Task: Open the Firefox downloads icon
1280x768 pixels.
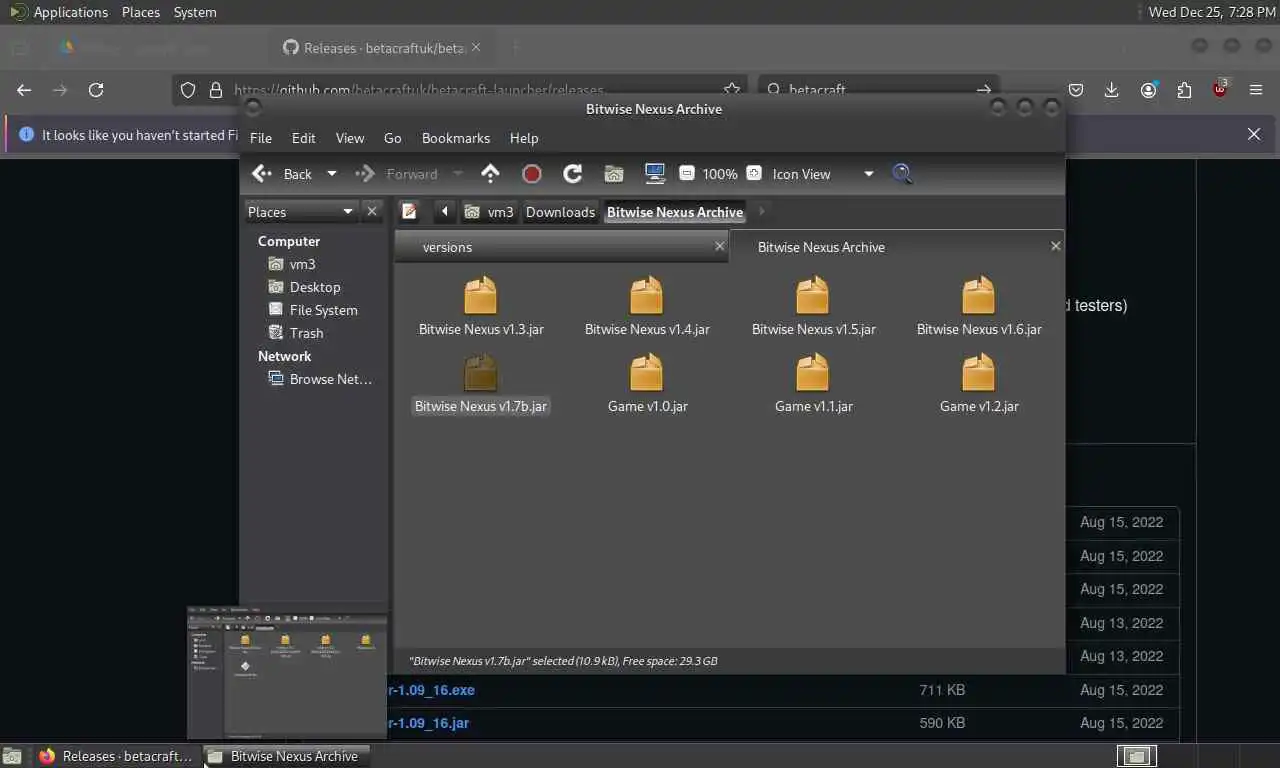Action: [1111, 90]
